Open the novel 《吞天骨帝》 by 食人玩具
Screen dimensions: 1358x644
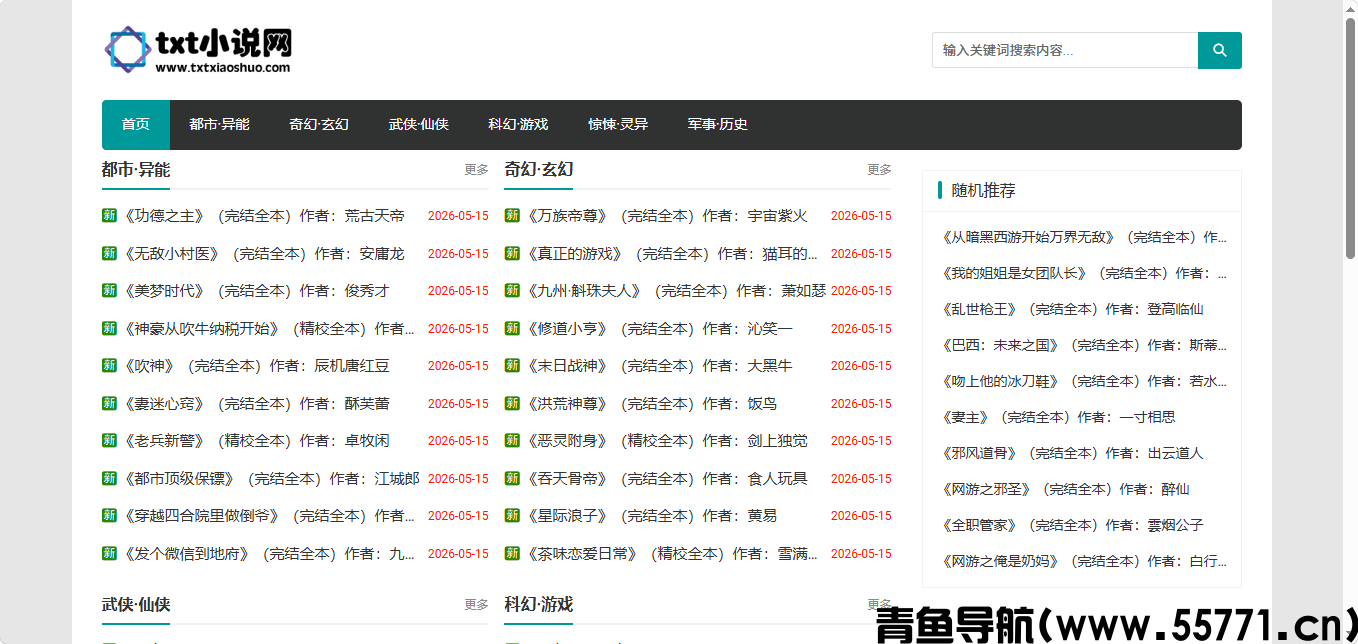point(666,478)
